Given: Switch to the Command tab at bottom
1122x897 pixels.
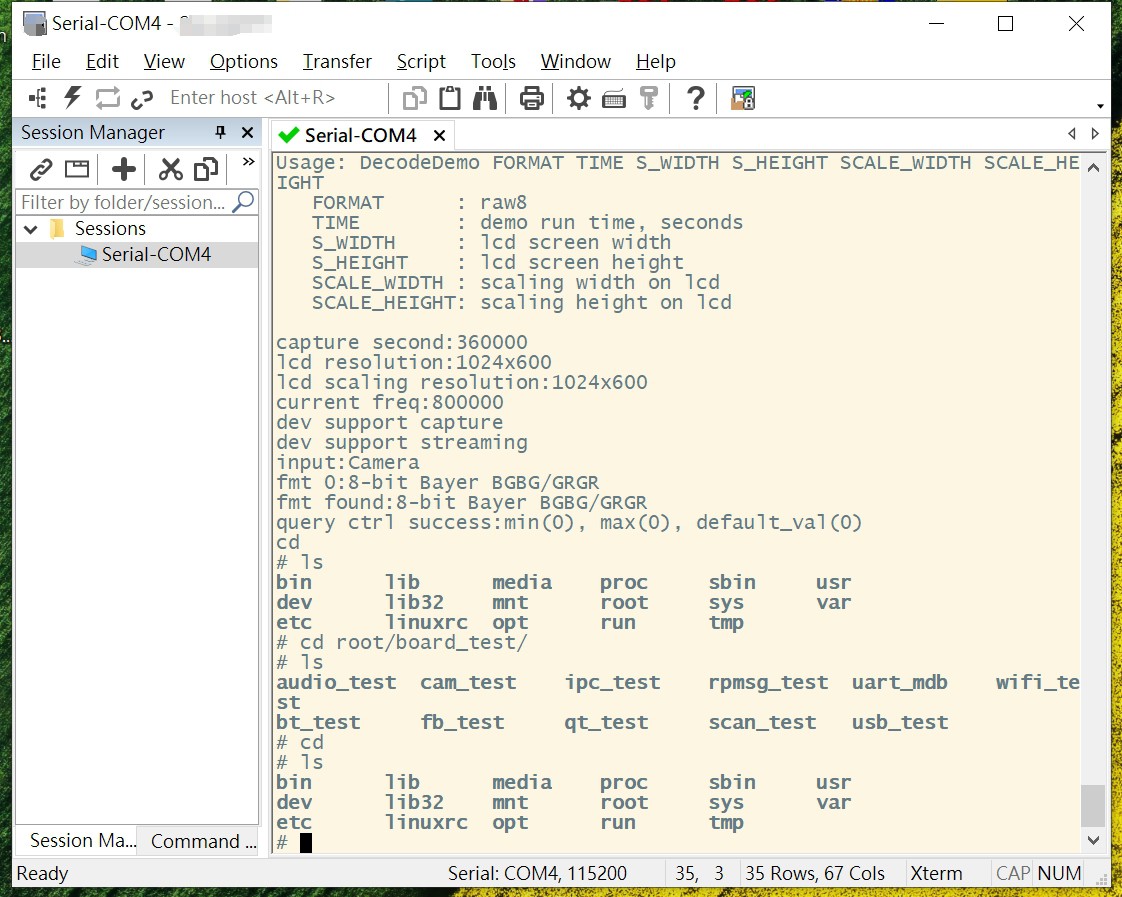Looking at the screenshot, I should (196, 841).
